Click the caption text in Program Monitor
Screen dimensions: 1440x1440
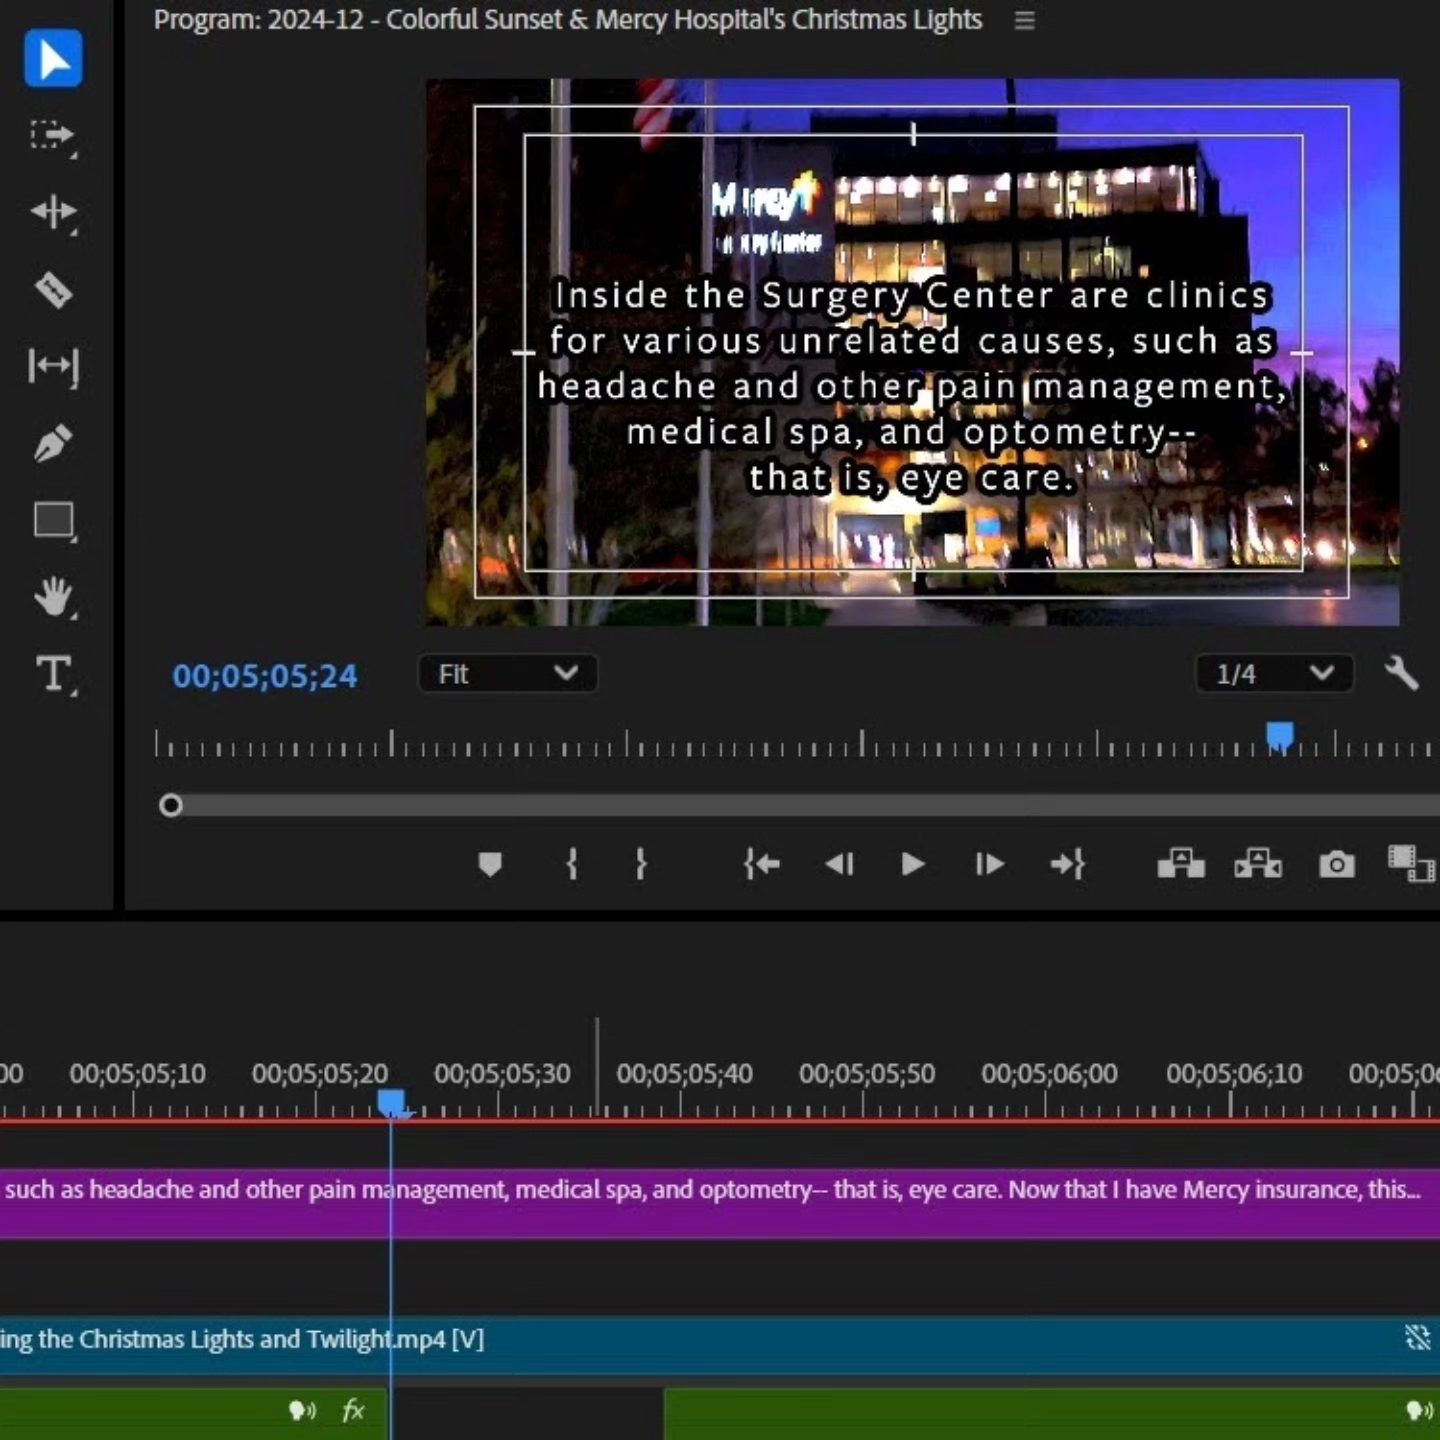click(x=912, y=386)
